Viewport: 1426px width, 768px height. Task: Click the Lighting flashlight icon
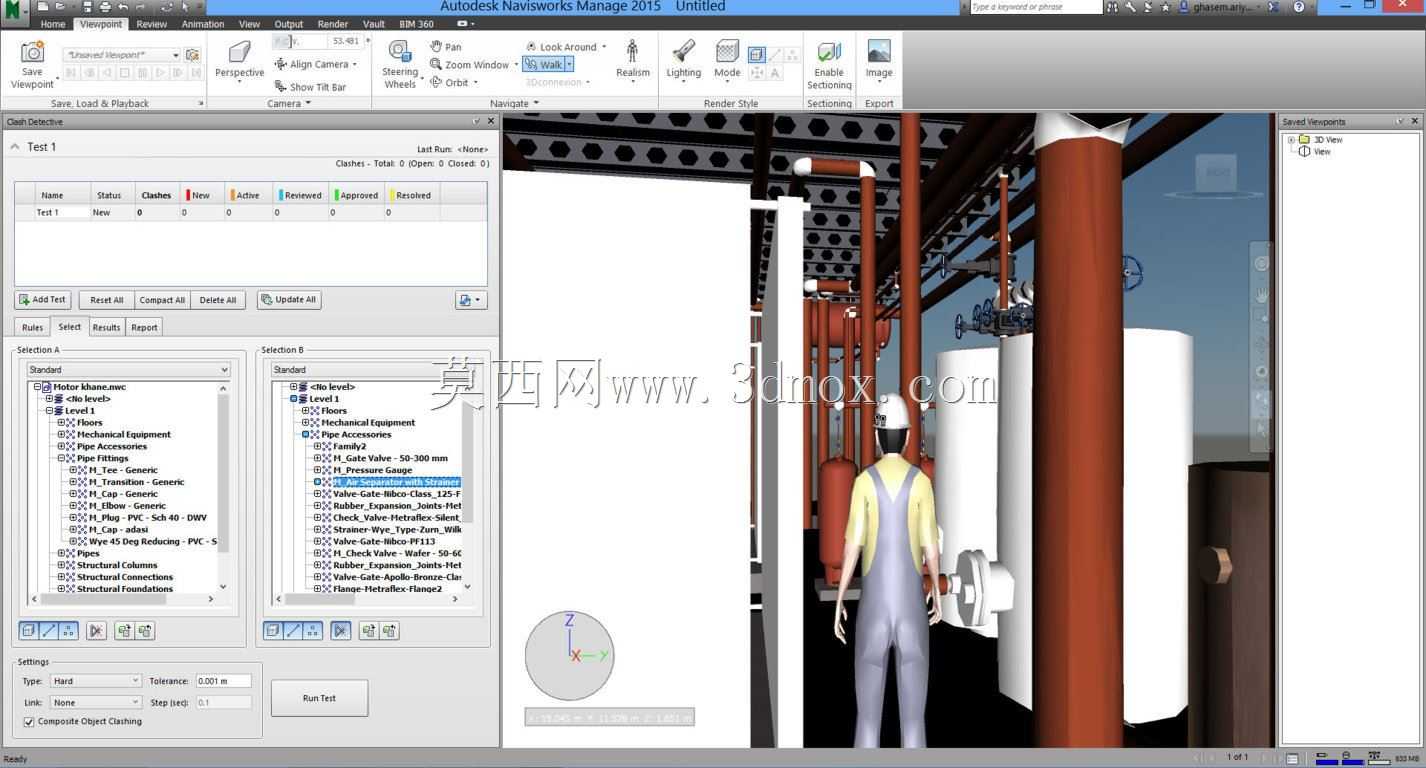point(683,52)
